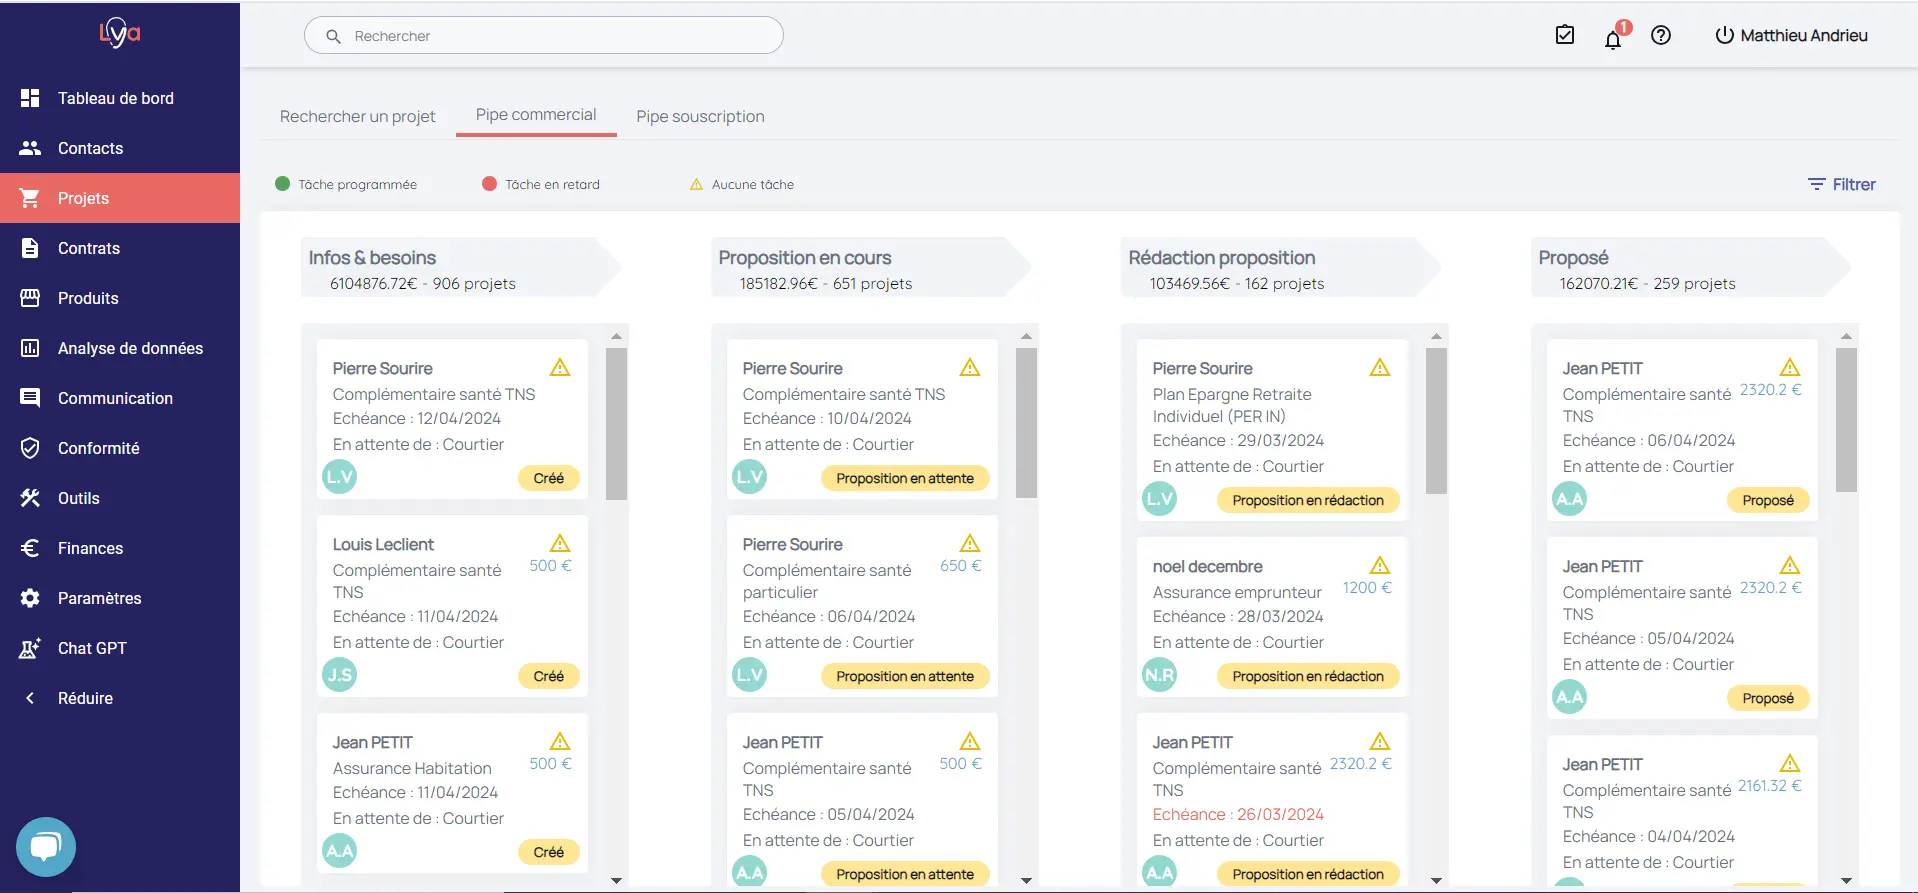The height and width of the screenshot is (893, 1918).
Task: Open the Communication message icon
Action: click(x=30, y=398)
